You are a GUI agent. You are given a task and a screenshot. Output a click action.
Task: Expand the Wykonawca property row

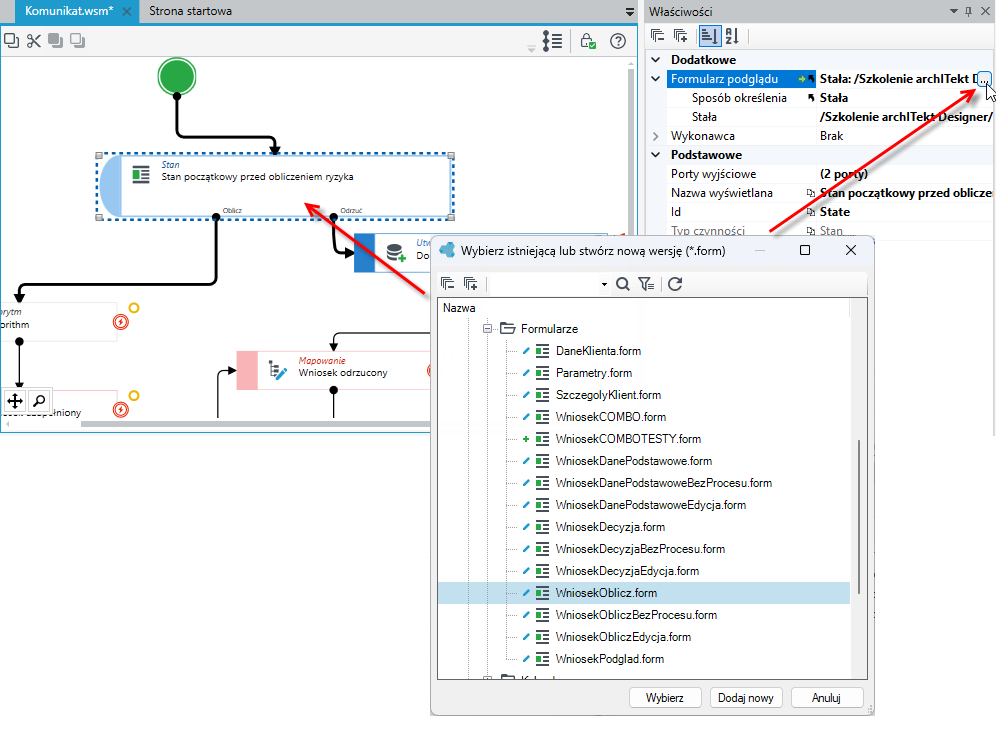656,136
